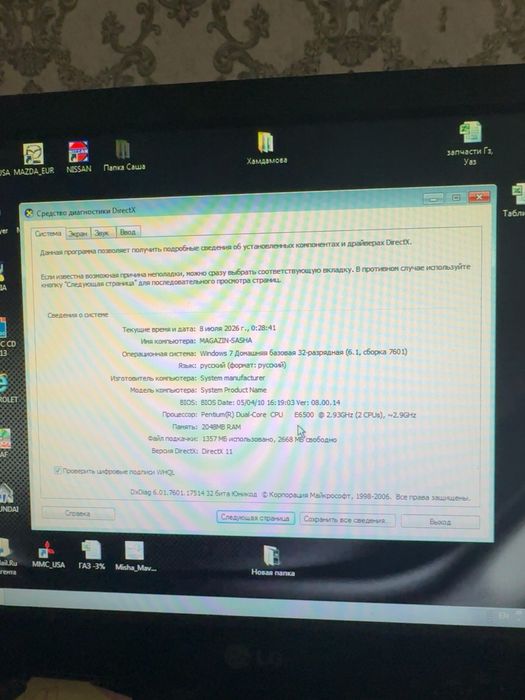Image resolution: width=525 pixels, height=700 pixels.
Task: Click the DirectX icon in title bar
Action: (29, 213)
